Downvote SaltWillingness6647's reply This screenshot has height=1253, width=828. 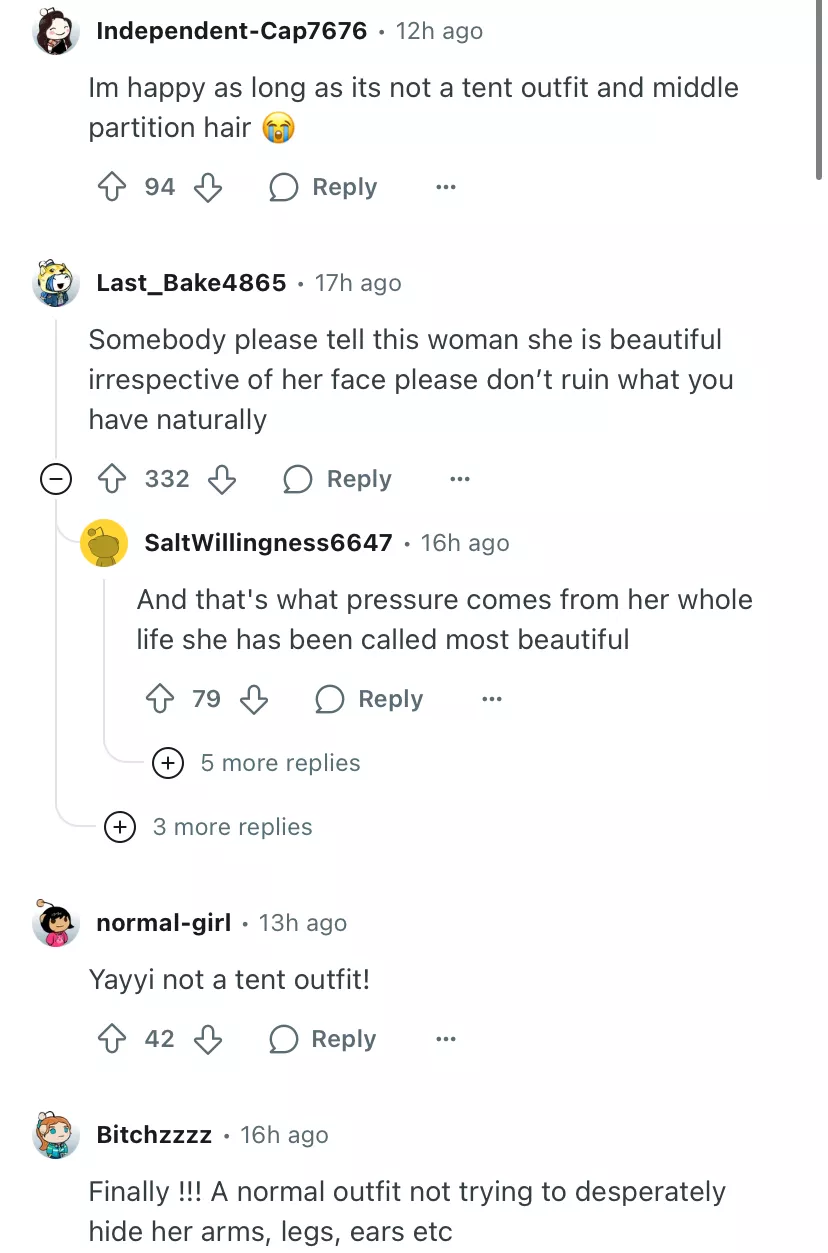[254, 699]
